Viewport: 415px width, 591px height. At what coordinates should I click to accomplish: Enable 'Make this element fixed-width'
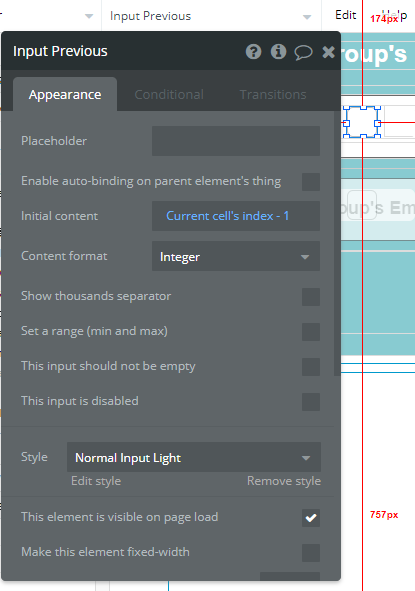[x=311, y=553]
